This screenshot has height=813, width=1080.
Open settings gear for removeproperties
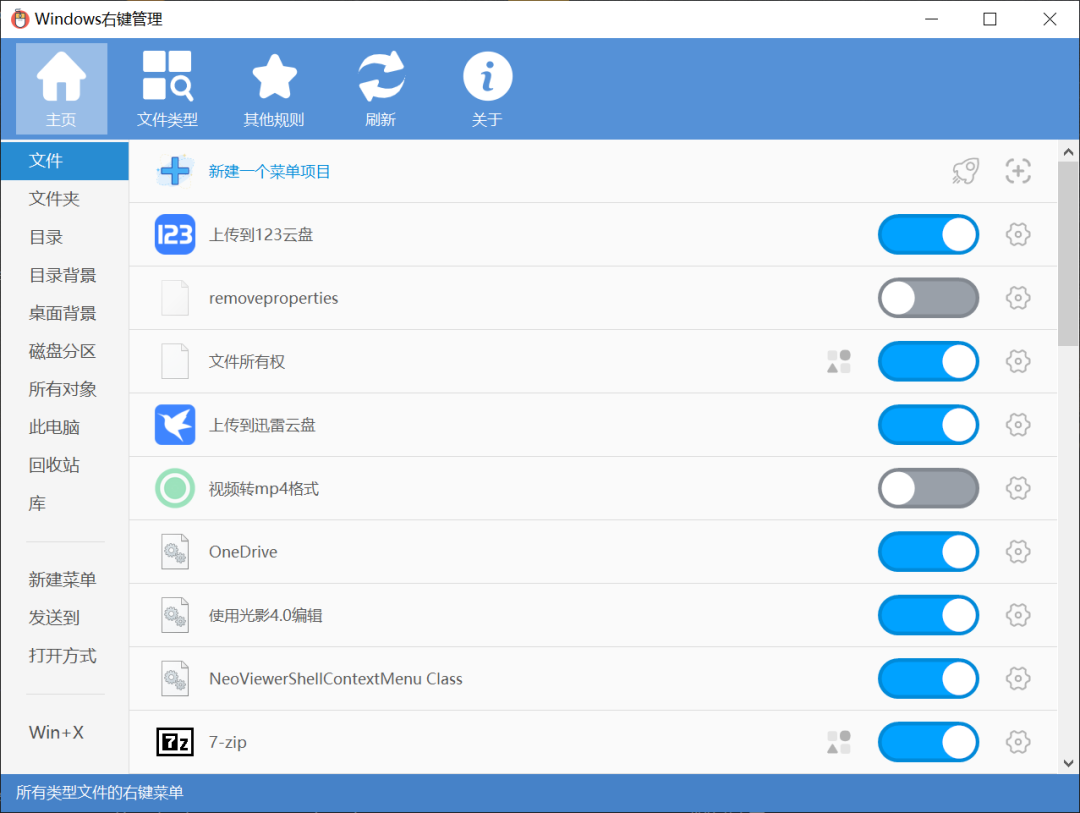click(x=1018, y=298)
